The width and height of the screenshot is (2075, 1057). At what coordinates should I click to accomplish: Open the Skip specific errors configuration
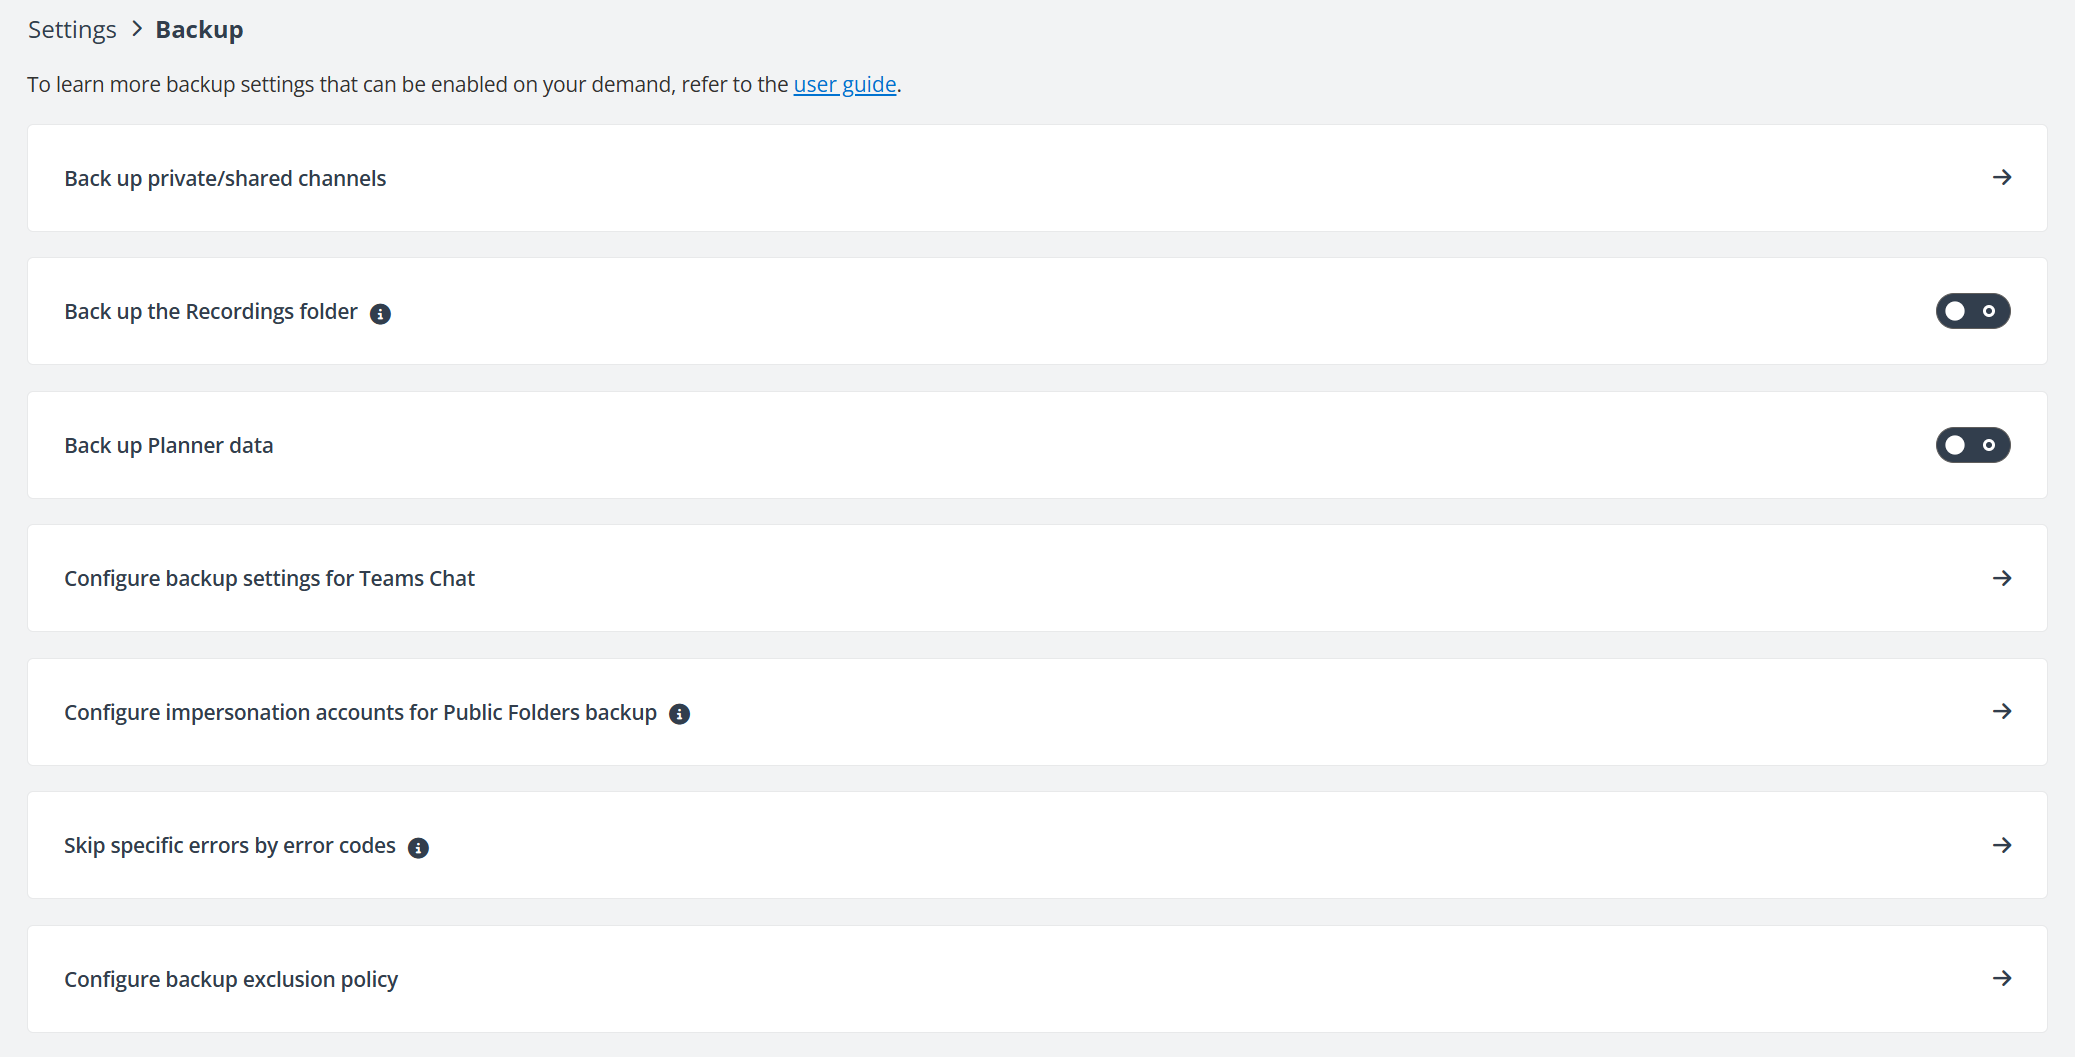click(x=229, y=845)
